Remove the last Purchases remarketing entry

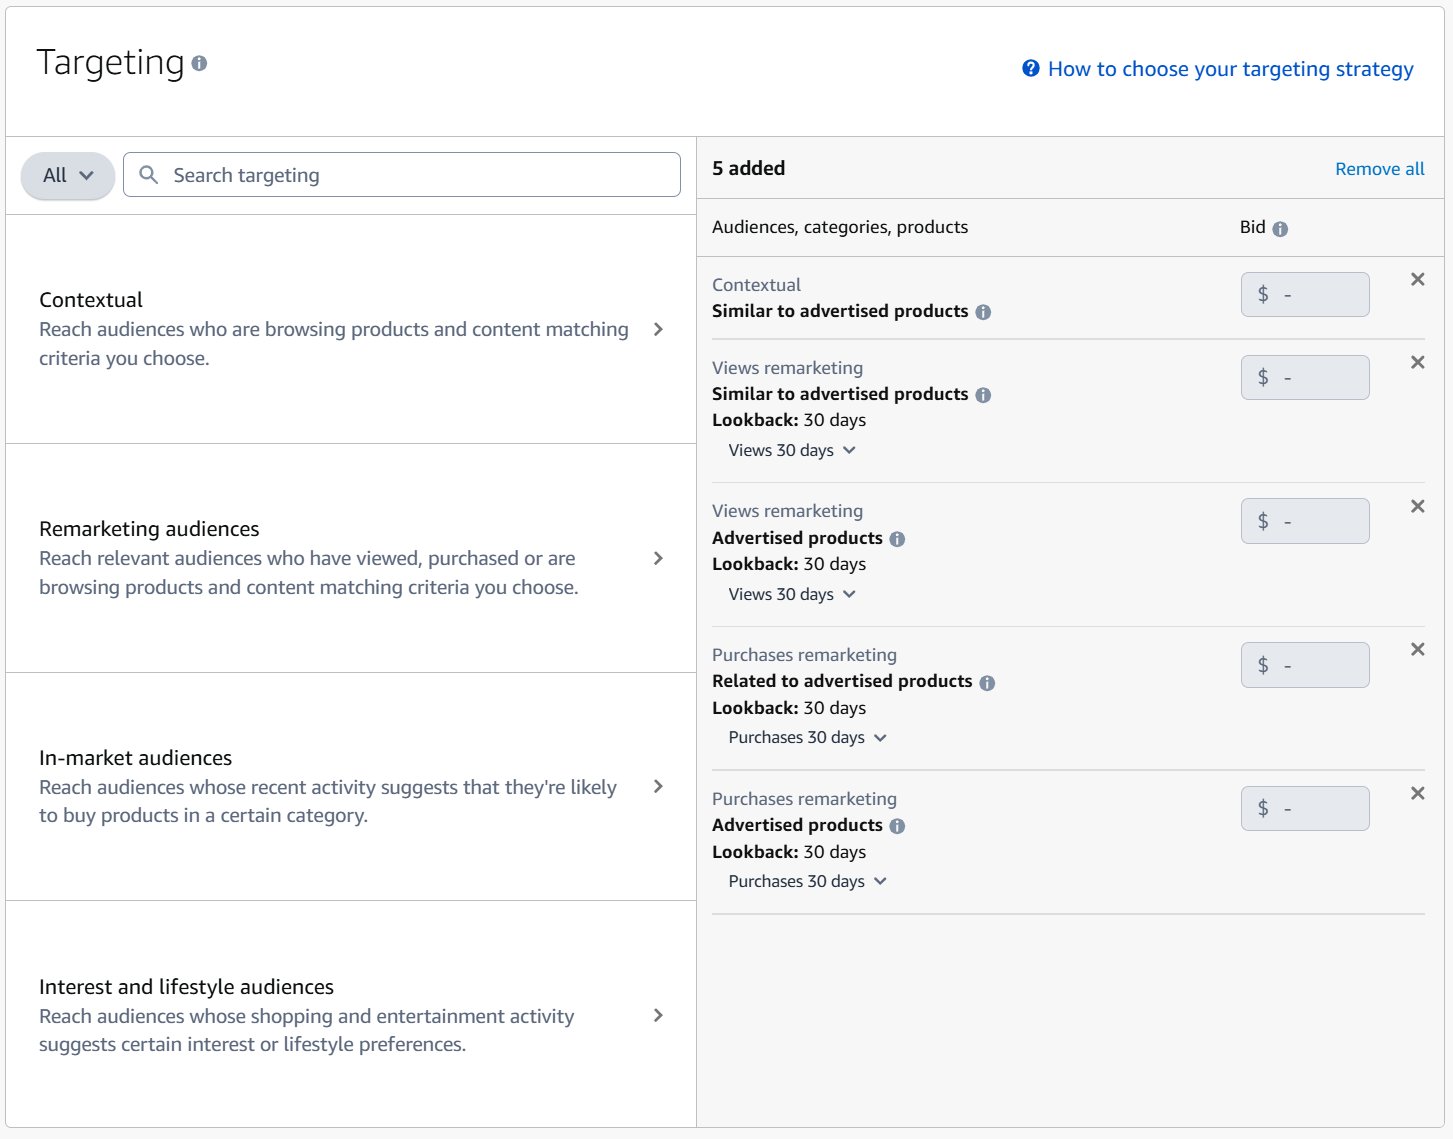pos(1417,793)
